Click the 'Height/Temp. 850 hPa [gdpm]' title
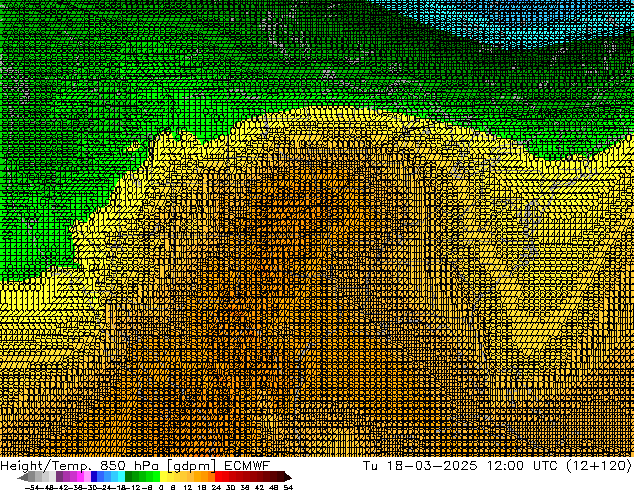The height and width of the screenshot is (490, 634). 108,466
